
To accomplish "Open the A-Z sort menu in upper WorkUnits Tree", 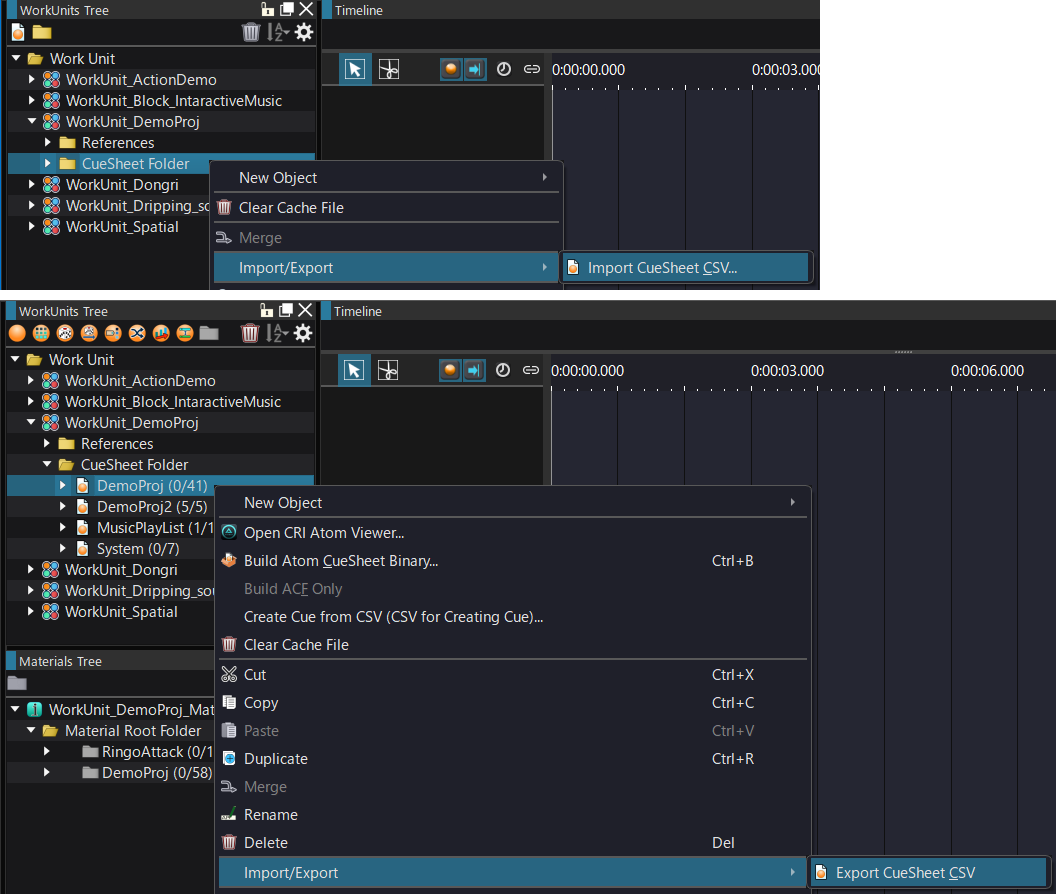I will (277, 32).
